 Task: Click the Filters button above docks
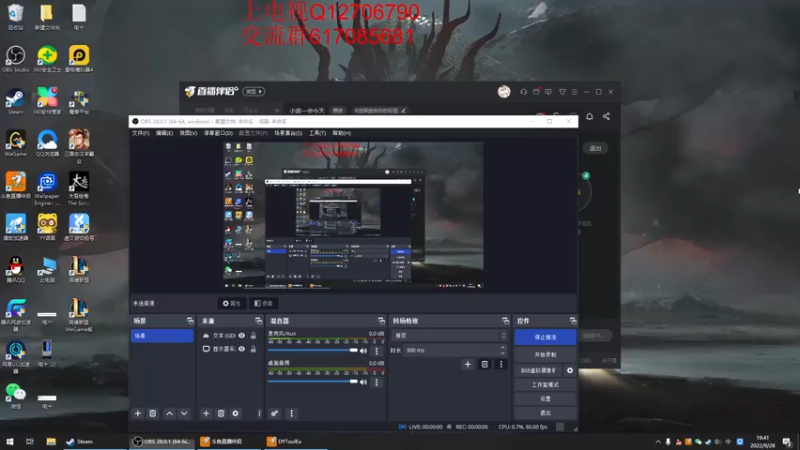click(x=264, y=303)
